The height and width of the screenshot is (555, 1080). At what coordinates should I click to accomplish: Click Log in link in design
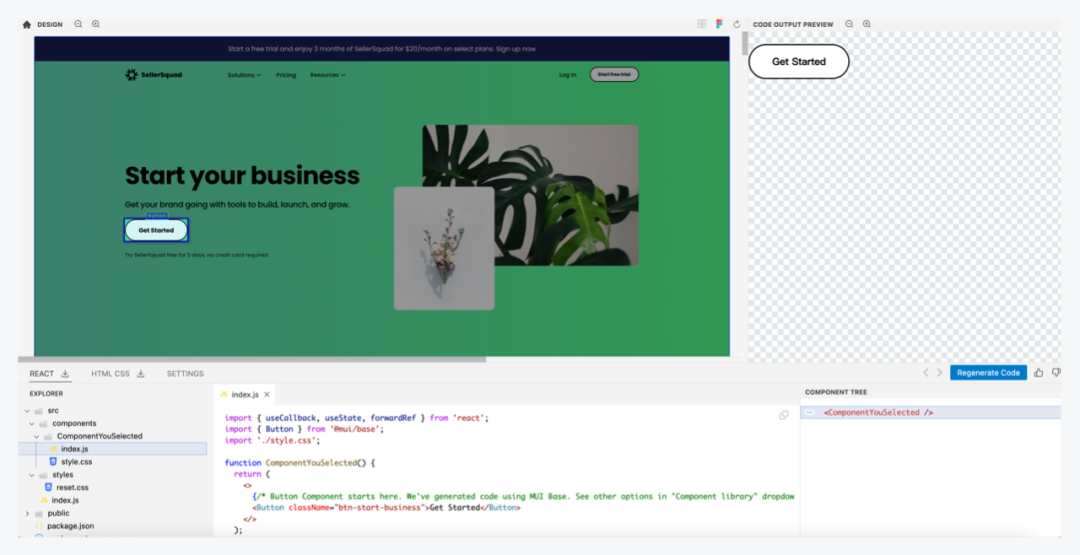coord(568,75)
